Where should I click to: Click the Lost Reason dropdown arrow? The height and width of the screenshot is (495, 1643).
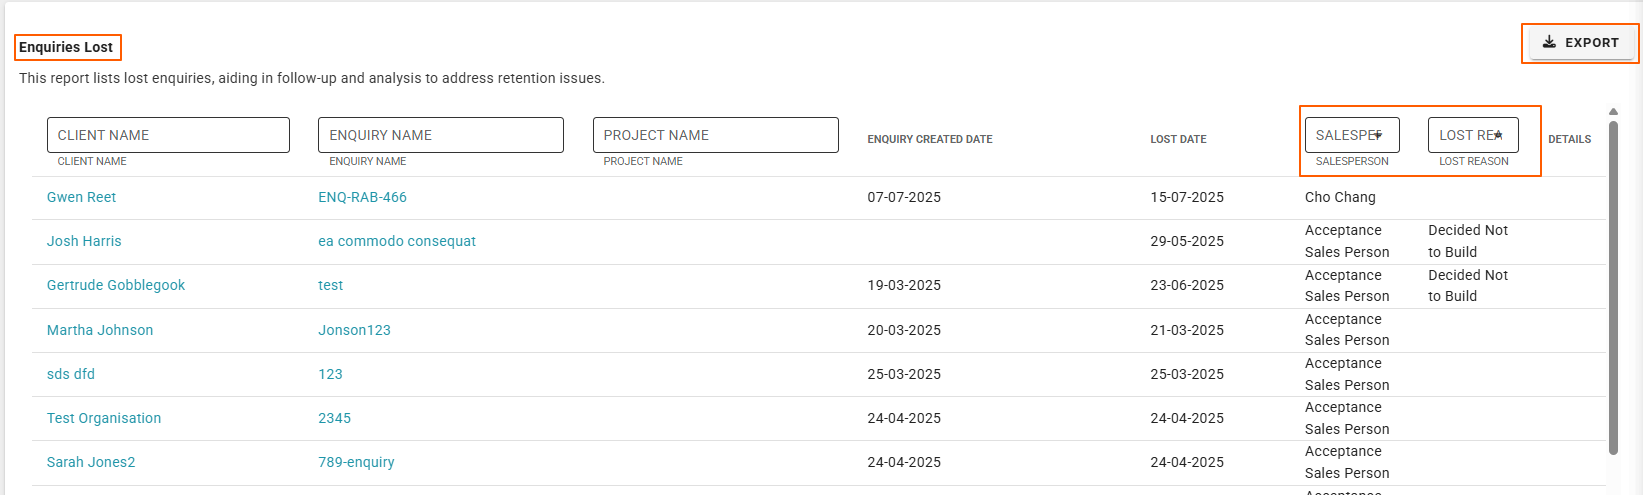point(1498,135)
